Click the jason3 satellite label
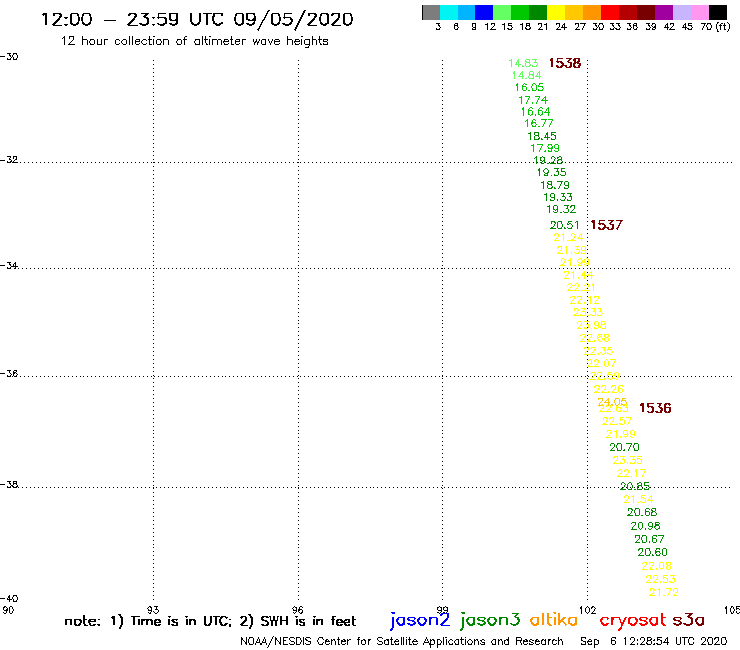 [x=490, y=620]
